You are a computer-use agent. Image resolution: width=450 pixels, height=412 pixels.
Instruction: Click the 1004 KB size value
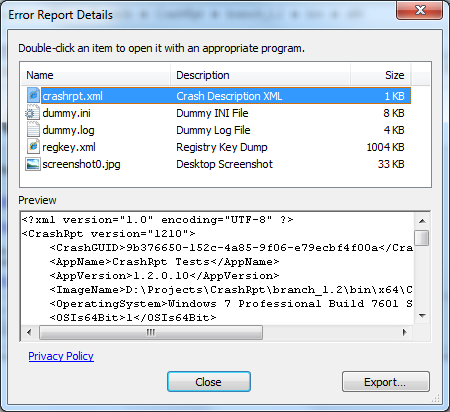pyautogui.click(x=385, y=147)
